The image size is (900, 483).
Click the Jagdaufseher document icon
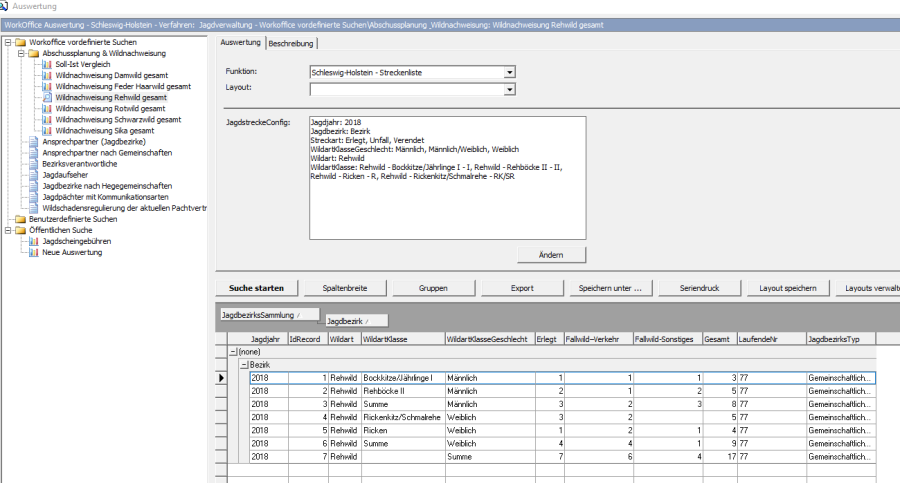coord(34,175)
